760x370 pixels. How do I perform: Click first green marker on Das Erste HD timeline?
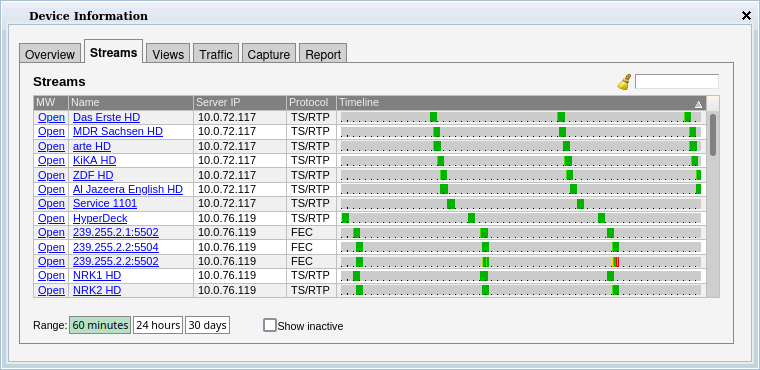(433, 117)
